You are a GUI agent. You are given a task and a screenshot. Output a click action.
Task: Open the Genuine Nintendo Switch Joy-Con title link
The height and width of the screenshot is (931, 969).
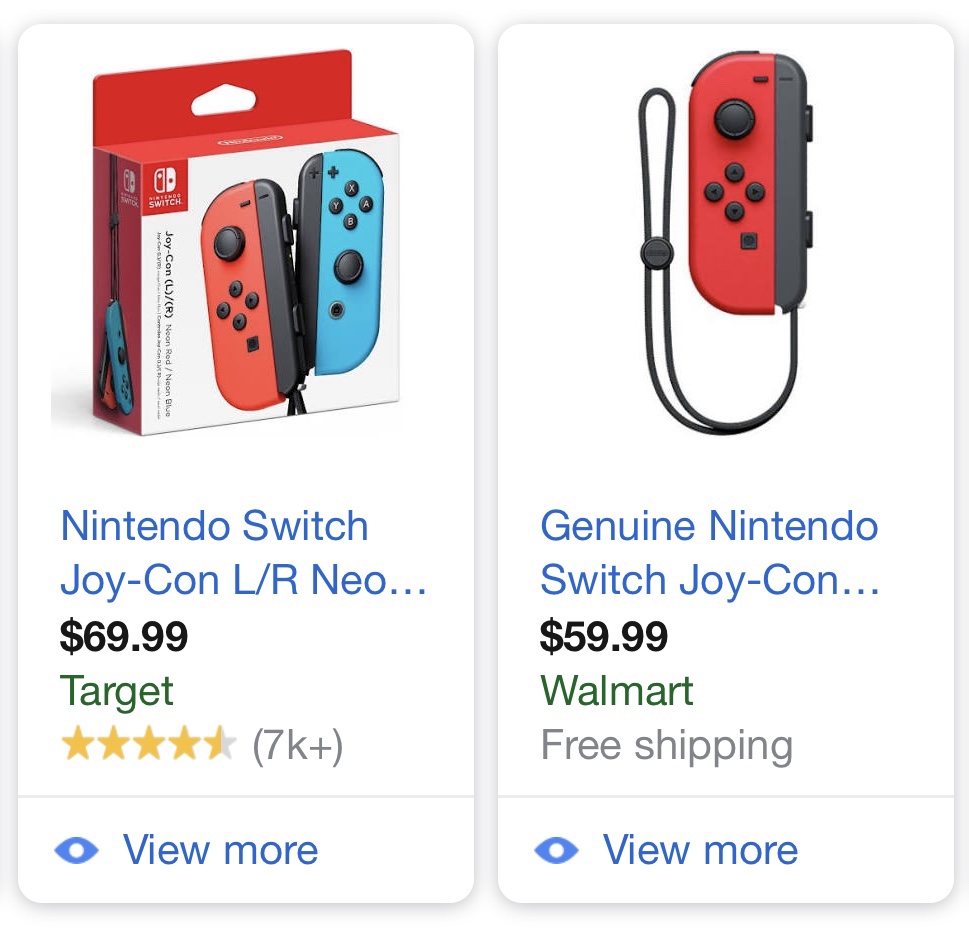710,553
